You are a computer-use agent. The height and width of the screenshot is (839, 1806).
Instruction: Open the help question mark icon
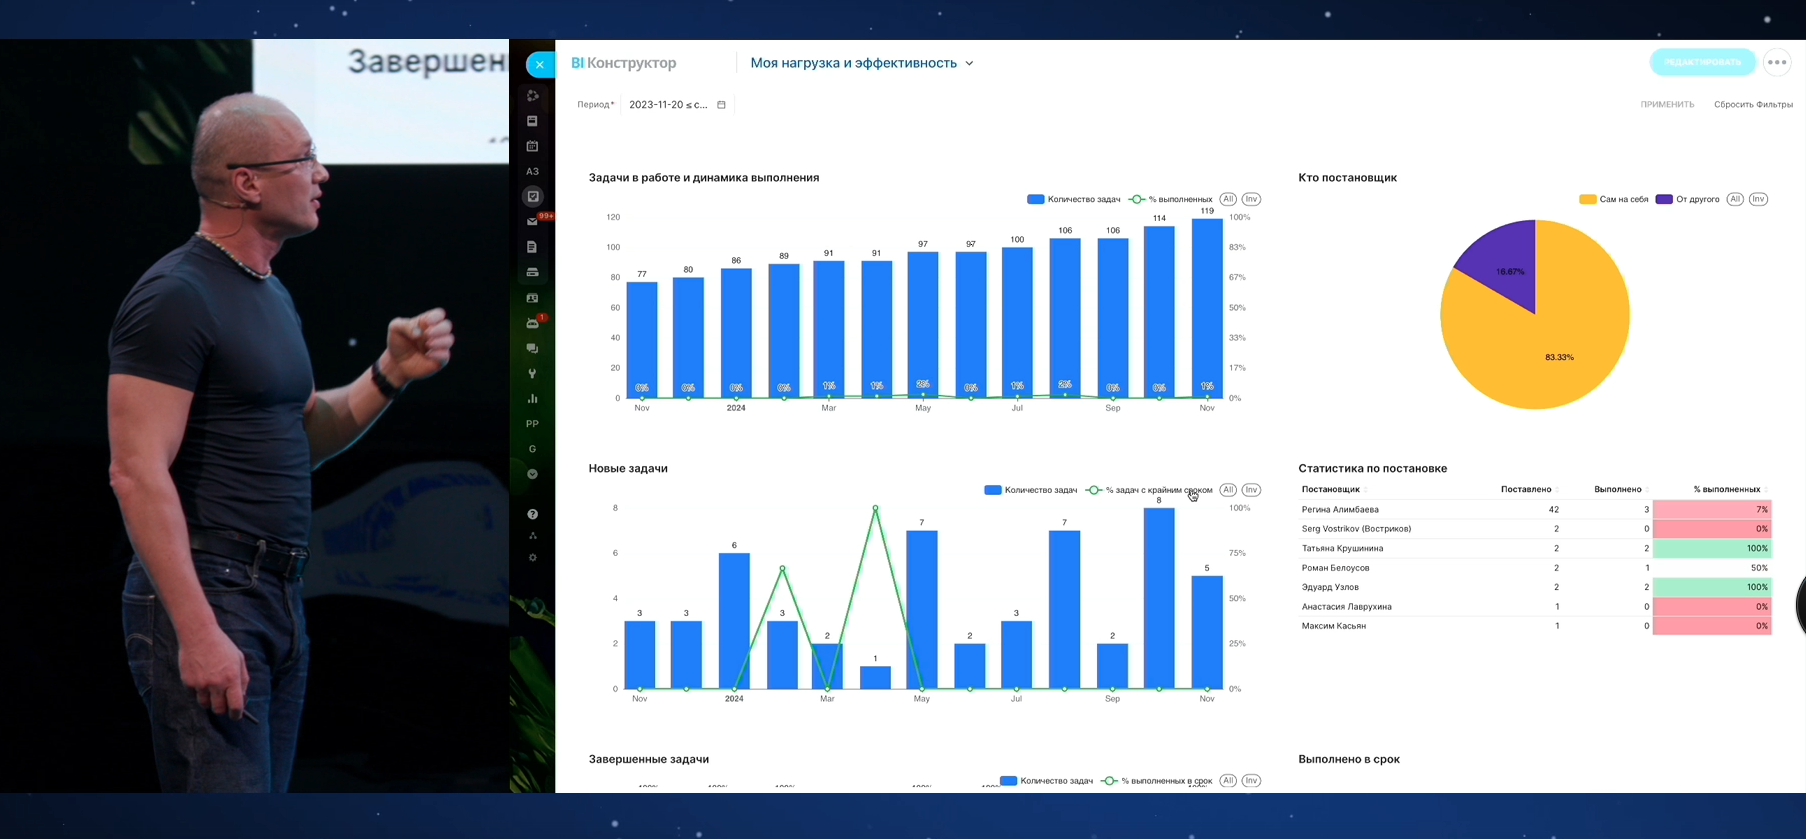click(533, 514)
